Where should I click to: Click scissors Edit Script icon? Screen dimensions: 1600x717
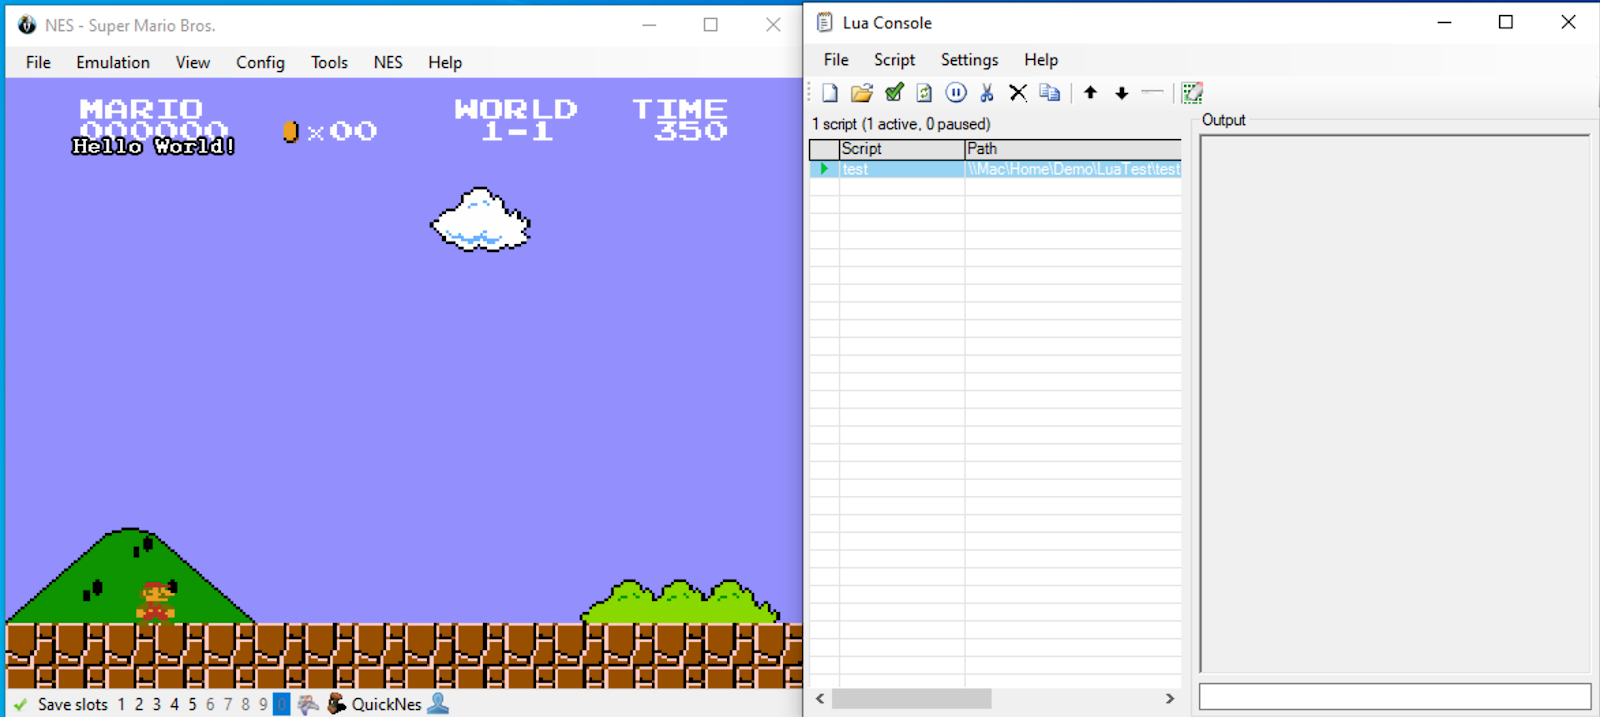tap(987, 93)
